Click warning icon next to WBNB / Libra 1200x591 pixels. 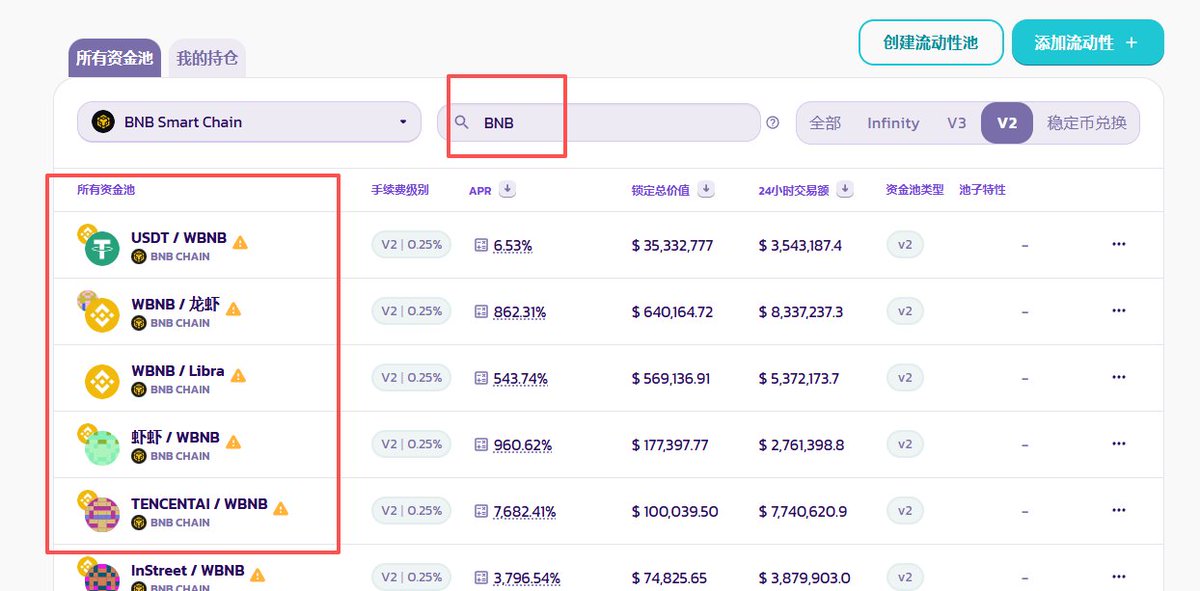click(238, 375)
